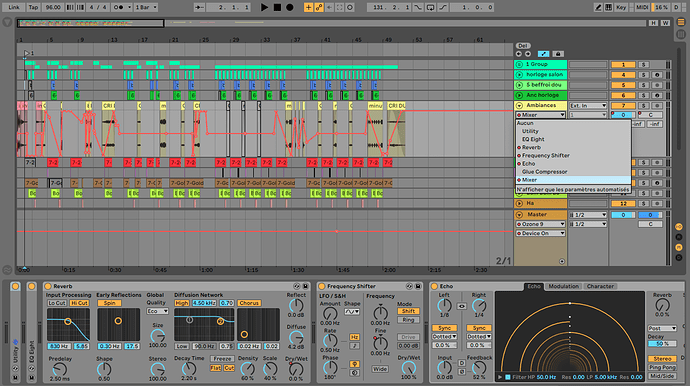Screen dimensions: 690x386
Task: Start playback with the Play button
Action: (x=264, y=7)
